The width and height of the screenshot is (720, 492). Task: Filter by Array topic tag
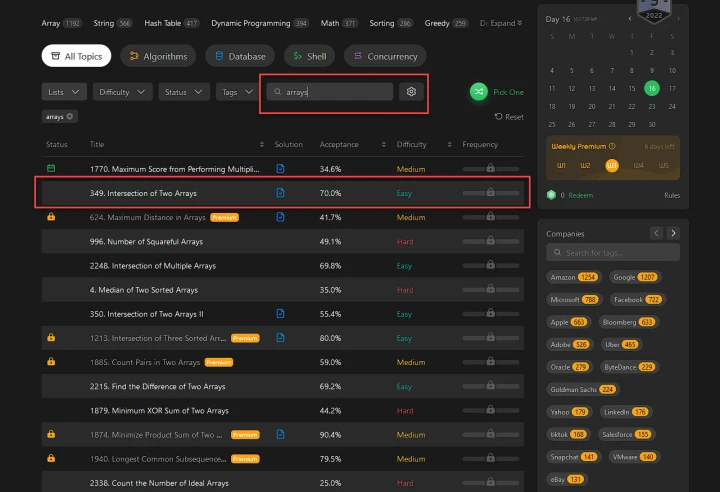pos(62,23)
